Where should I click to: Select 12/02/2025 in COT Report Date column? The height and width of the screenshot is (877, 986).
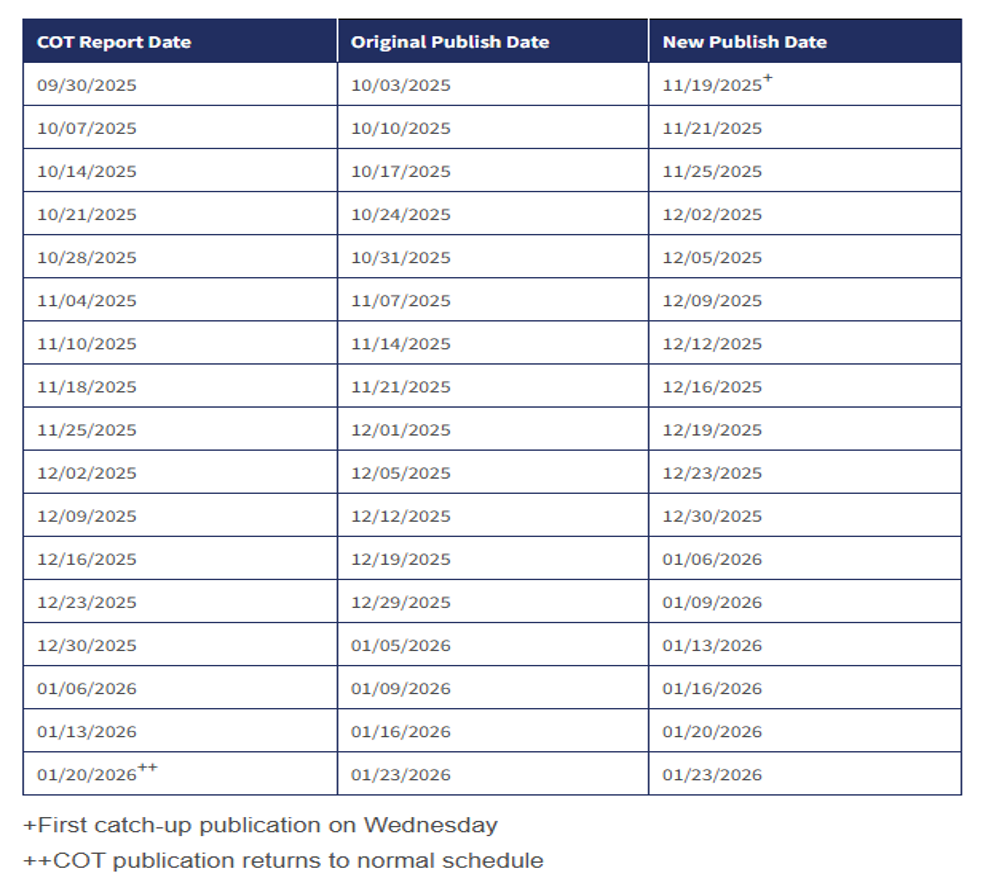(87, 473)
